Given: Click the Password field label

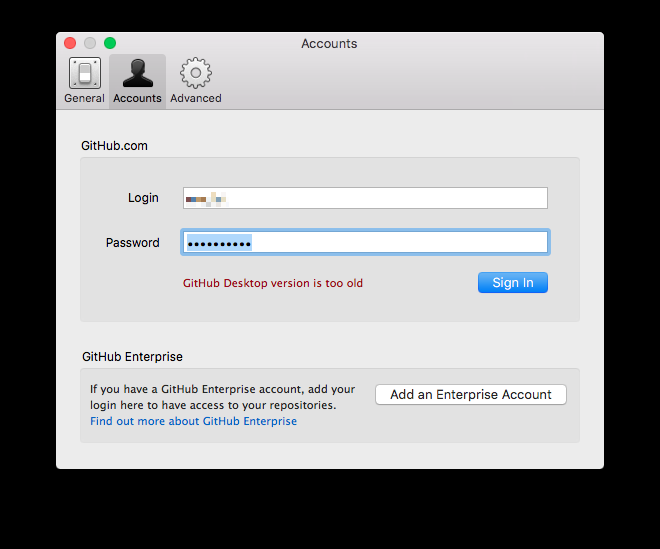Looking at the screenshot, I should 133,243.
